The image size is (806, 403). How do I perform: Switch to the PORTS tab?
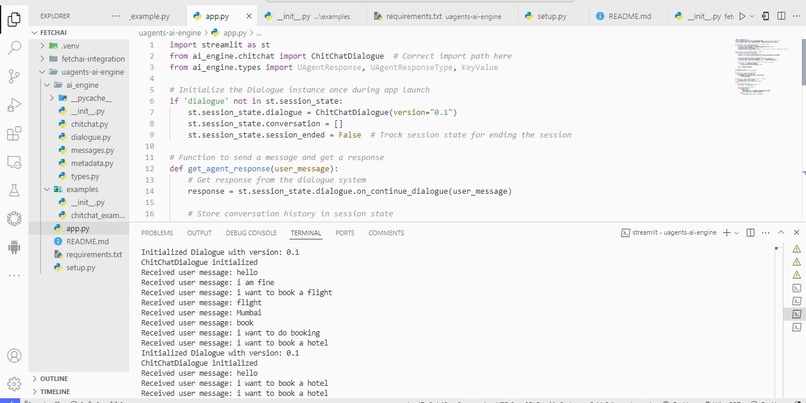345,233
